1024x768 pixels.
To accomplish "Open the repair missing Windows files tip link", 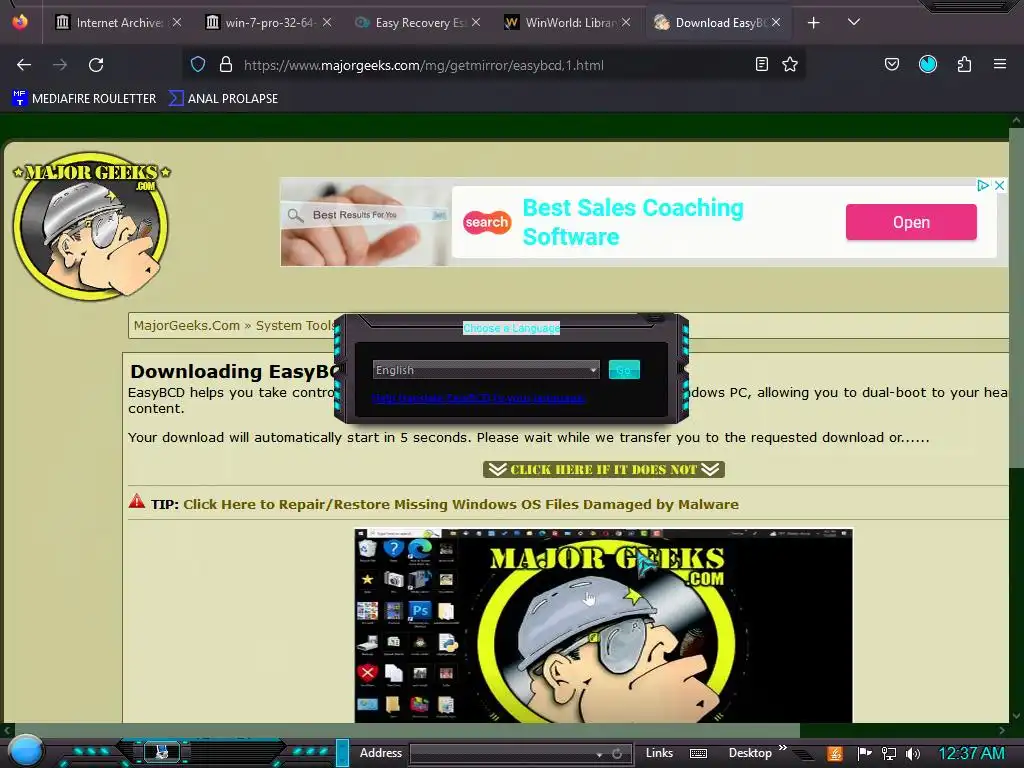I will (x=460, y=504).
